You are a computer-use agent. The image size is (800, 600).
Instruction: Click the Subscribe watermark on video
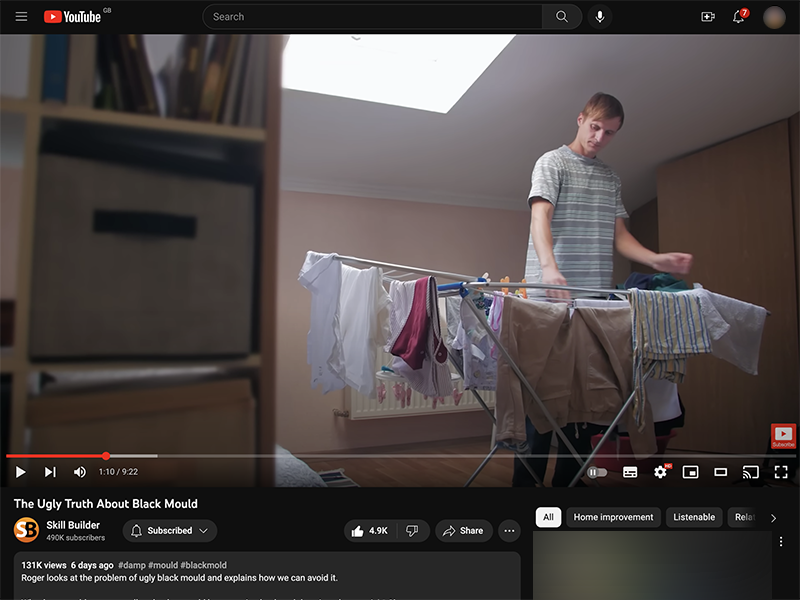[x=783, y=436]
